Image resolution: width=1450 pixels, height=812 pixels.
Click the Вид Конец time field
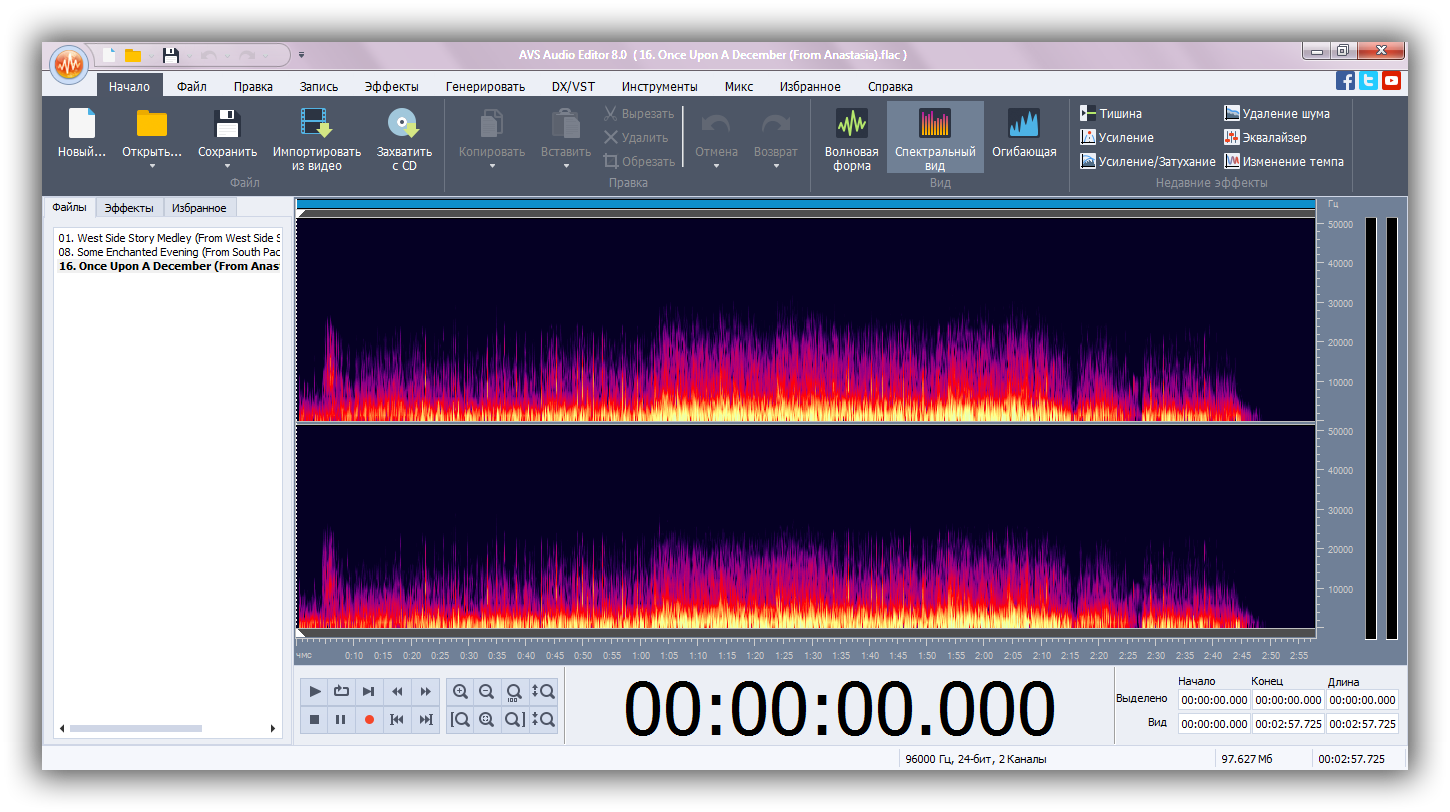tap(1288, 724)
